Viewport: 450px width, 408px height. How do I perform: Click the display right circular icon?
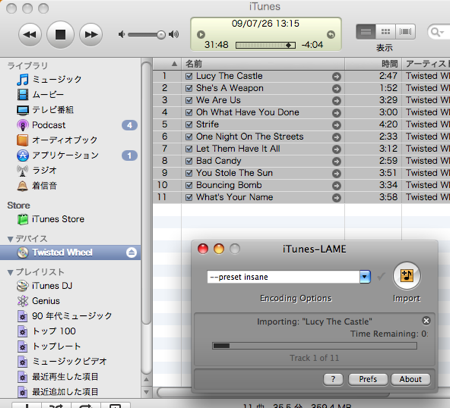pos(331,34)
